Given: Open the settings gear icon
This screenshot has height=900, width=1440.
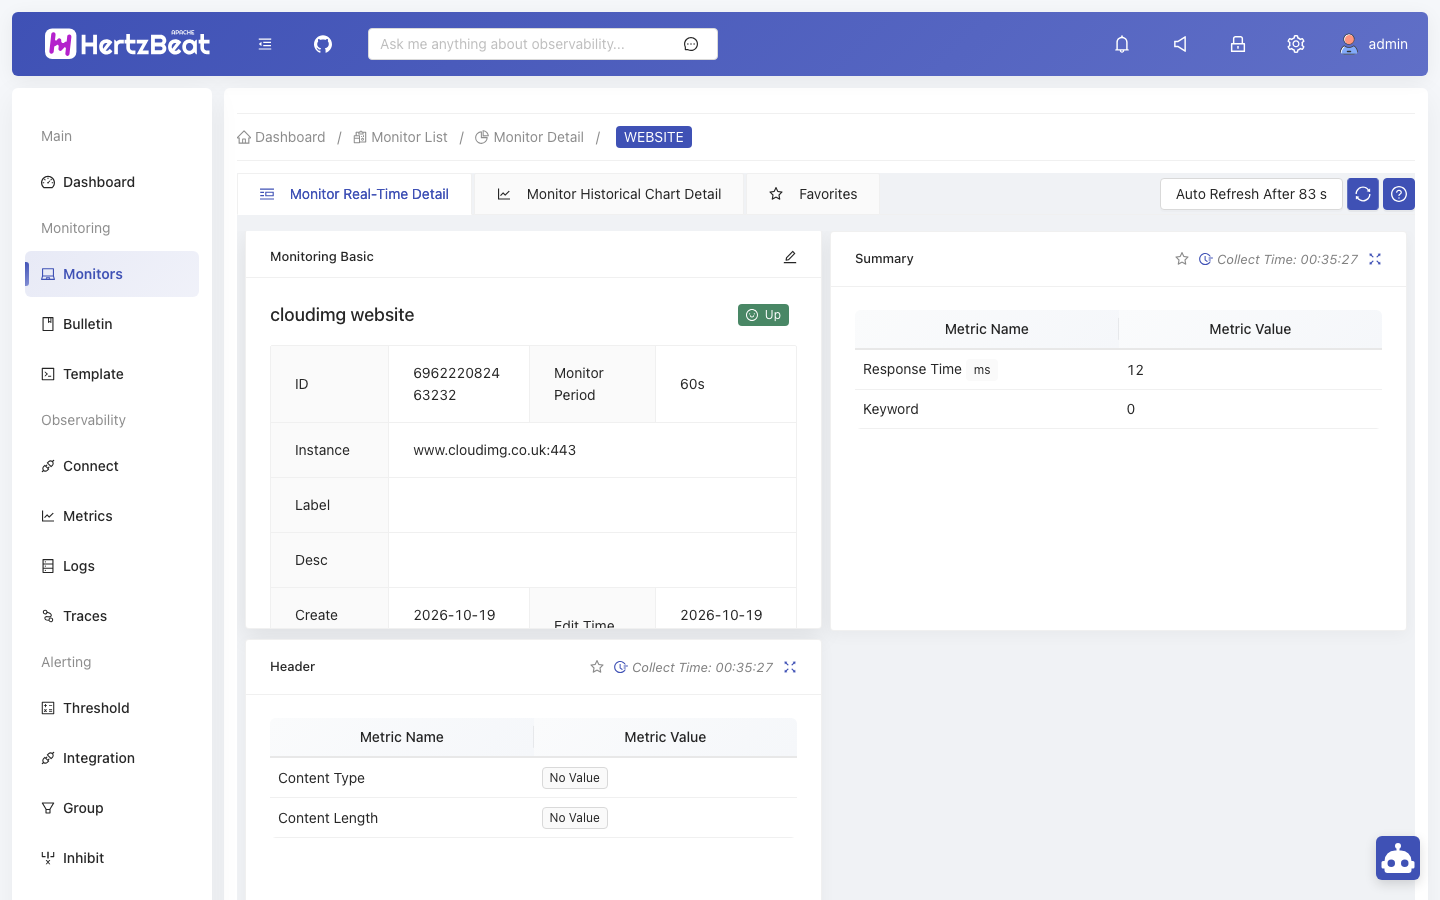Looking at the screenshot, I should pos(1296,44).
